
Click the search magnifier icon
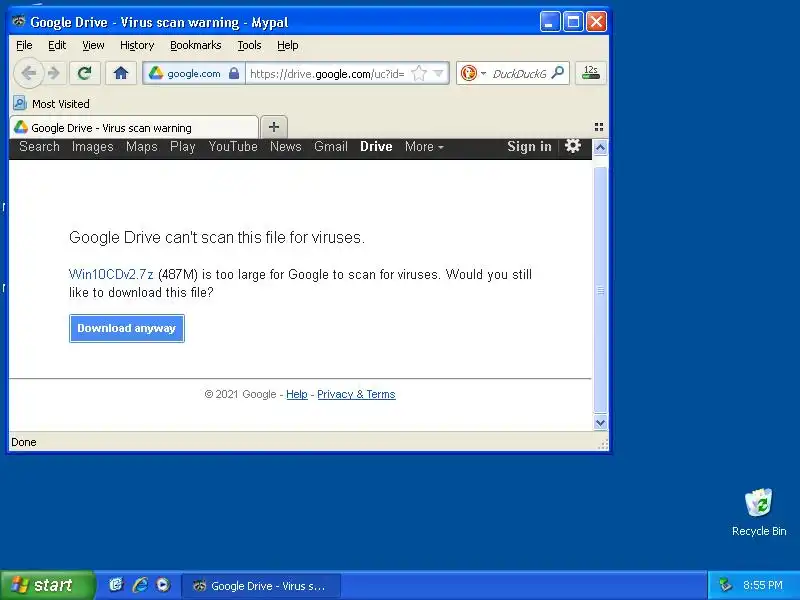[x=558, y=73]
